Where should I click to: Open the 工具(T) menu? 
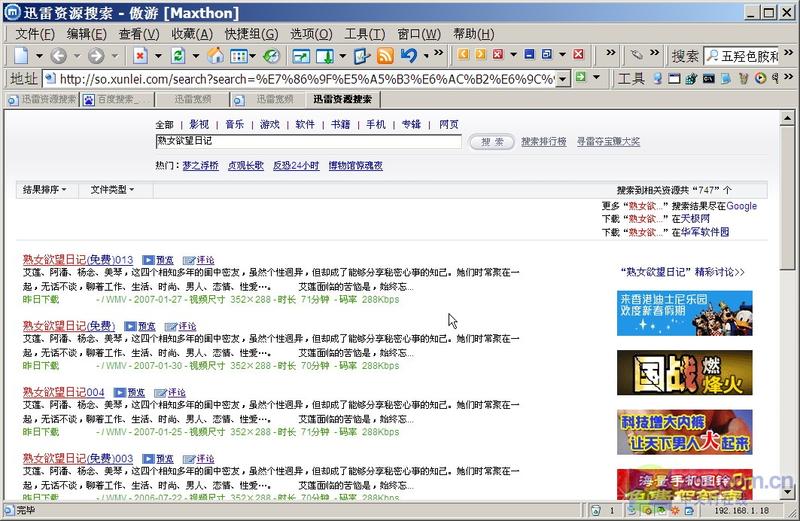[x=364, y=34]
